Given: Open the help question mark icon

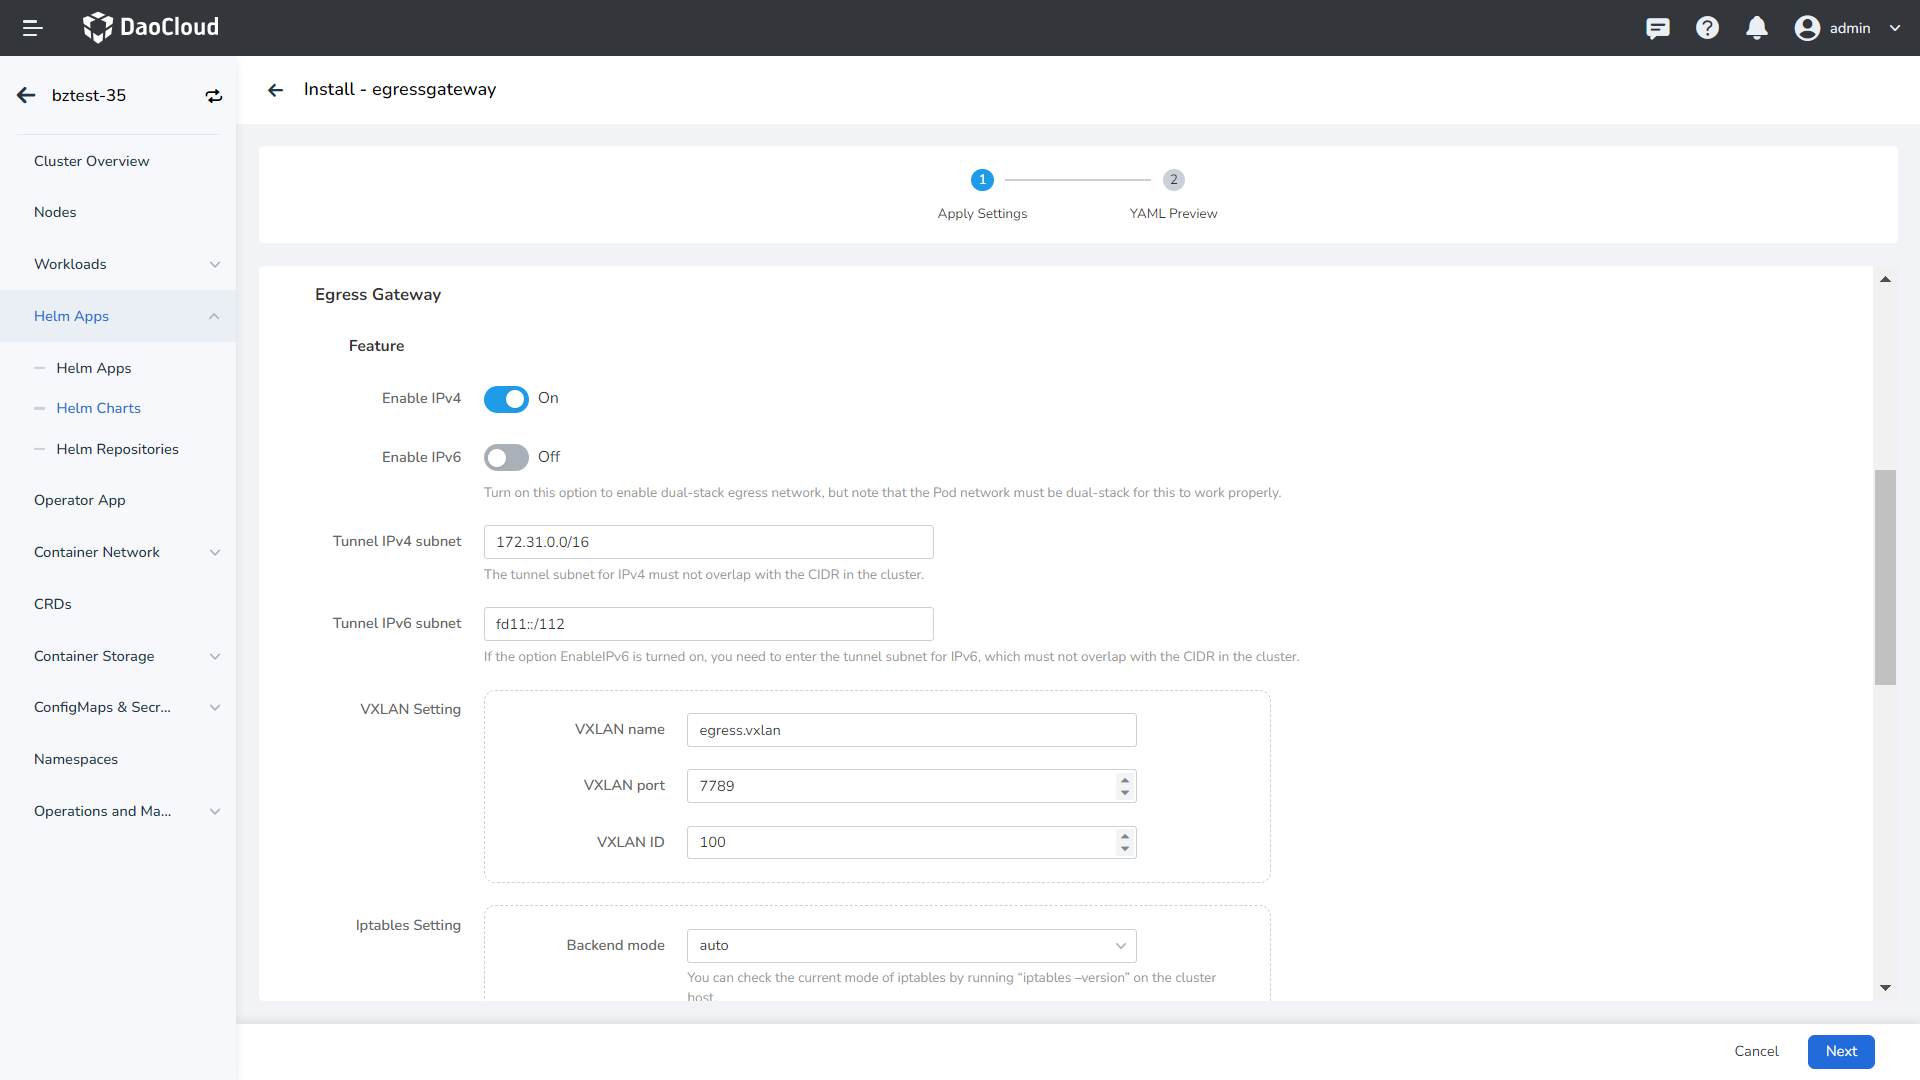Looking at the screenshot, I should click(1707, 27).
